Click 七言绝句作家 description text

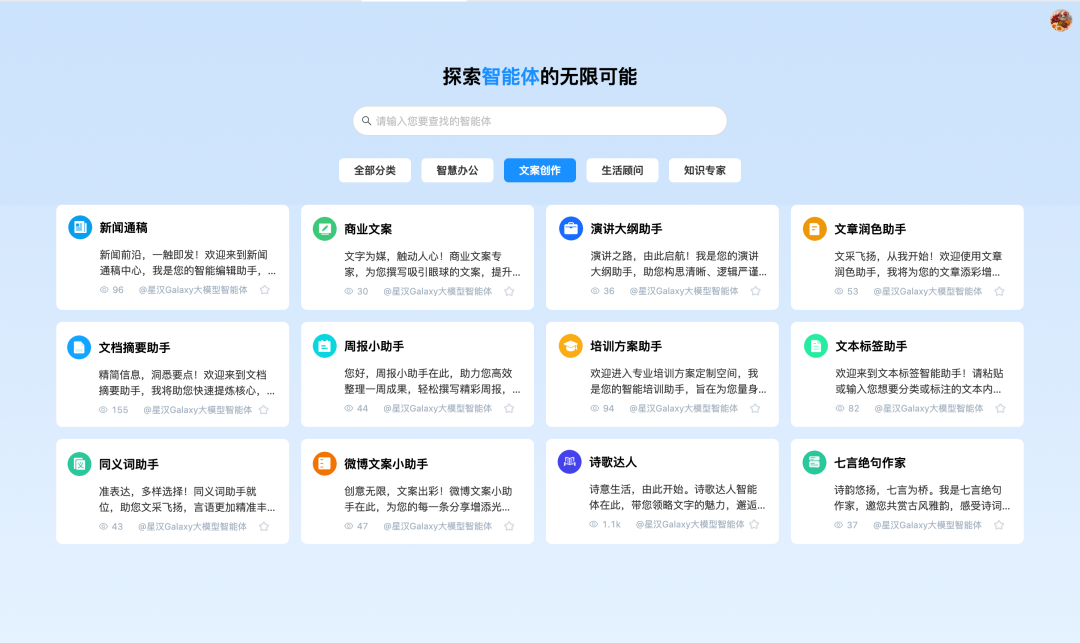click(922, 498)
